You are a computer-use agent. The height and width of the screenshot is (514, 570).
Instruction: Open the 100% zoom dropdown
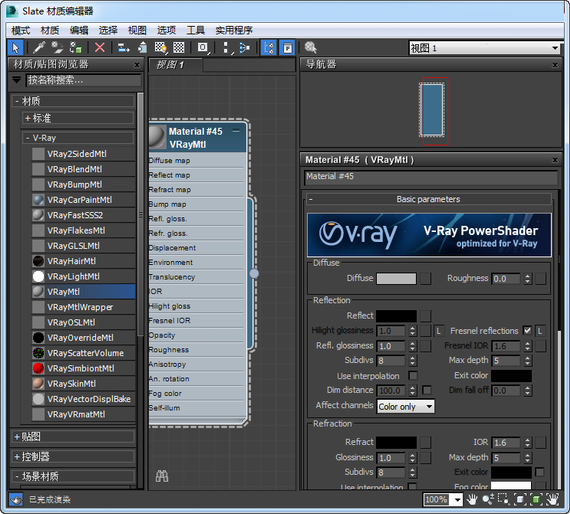click(x=457, y=500)
